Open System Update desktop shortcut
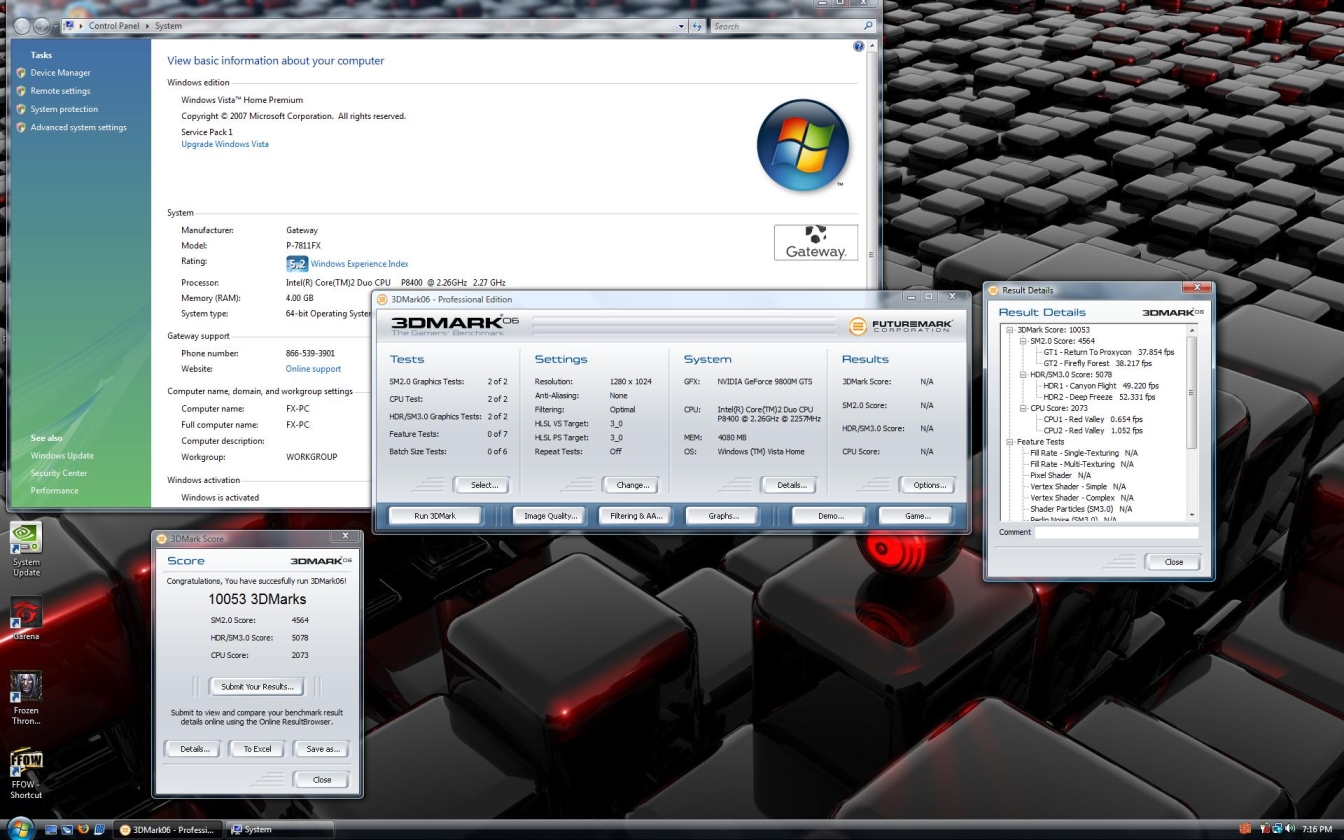The width and height of the screenshot is (1344, 840). click(26, 549)
